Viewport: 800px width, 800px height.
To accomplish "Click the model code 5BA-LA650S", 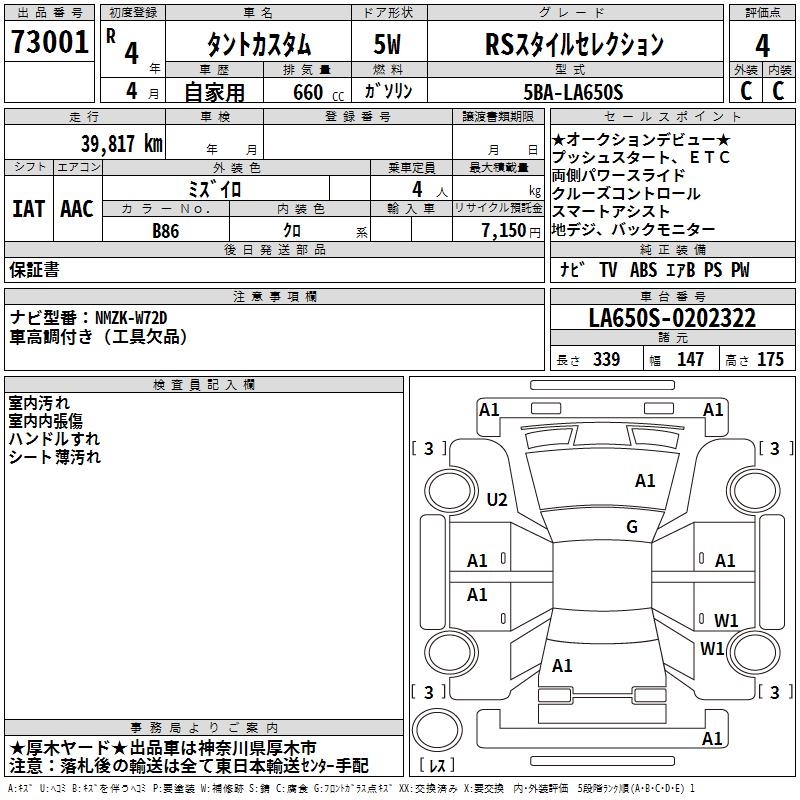I will point(573,92).
